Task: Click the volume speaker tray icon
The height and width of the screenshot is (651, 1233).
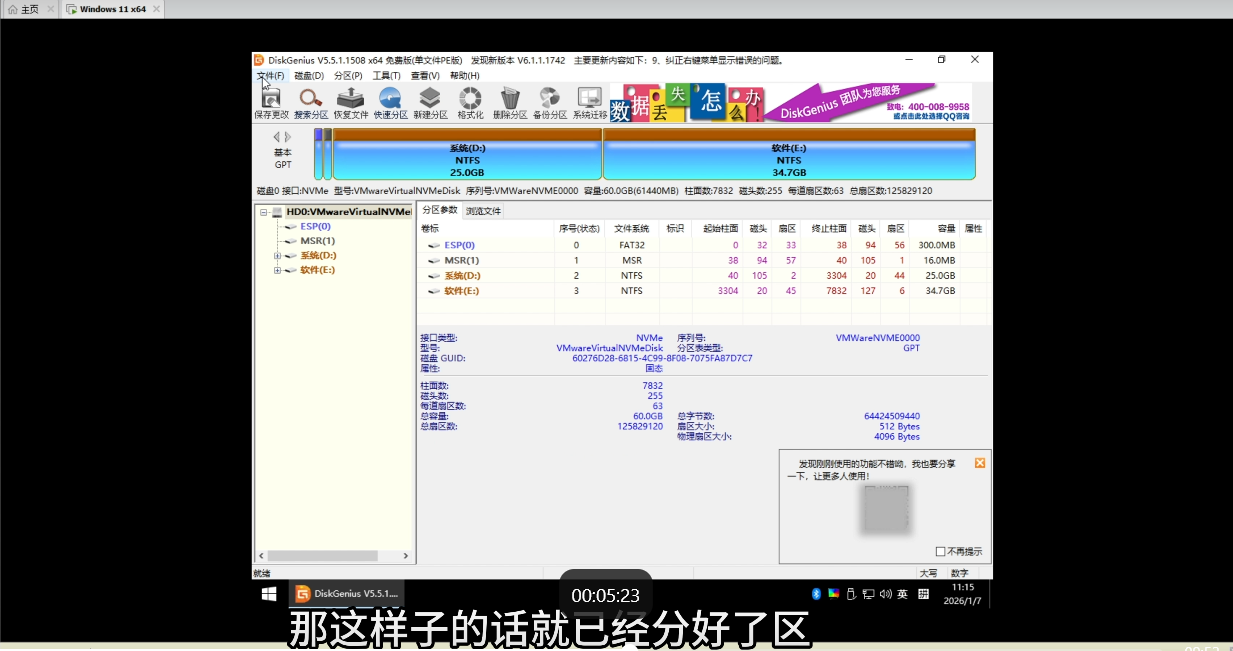Action: [884, 594]
